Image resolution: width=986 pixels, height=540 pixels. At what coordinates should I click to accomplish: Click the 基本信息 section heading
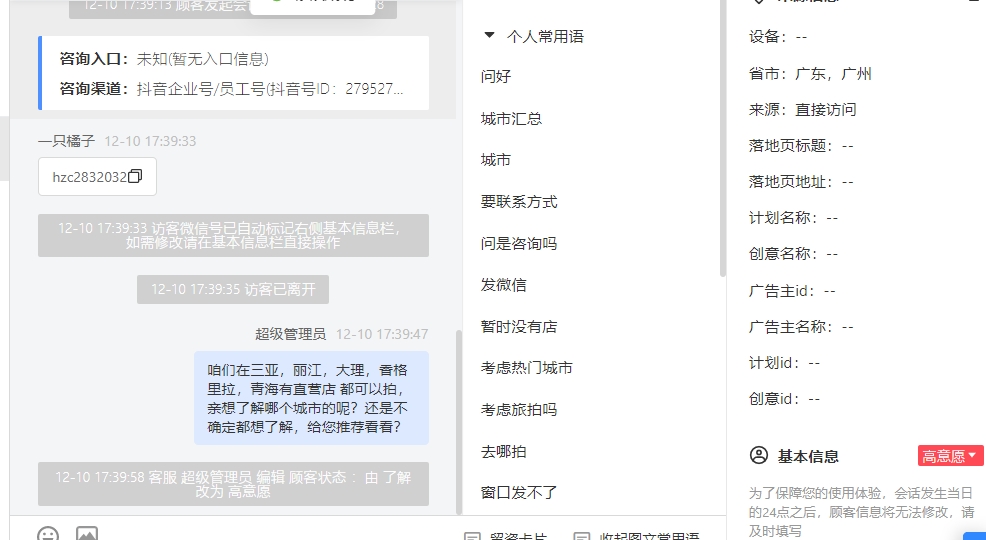[808, 456]
